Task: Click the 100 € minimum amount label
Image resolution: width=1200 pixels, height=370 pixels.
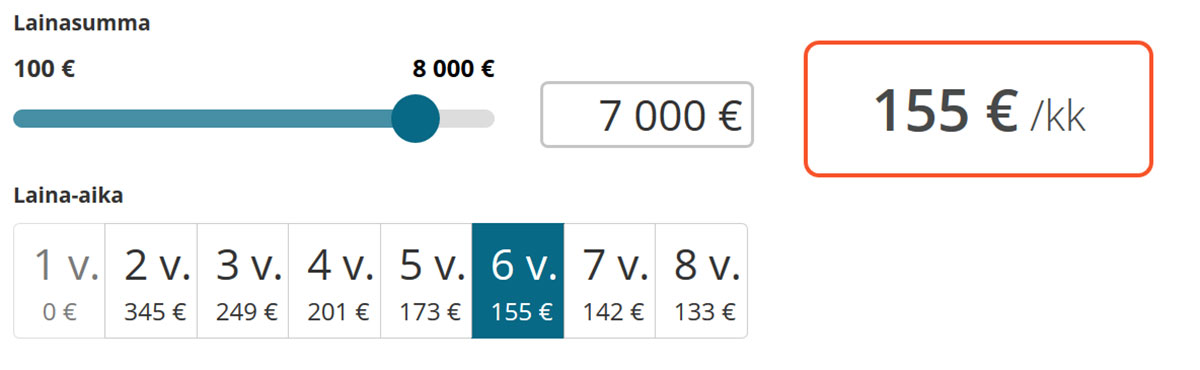Action: (45, 70)
